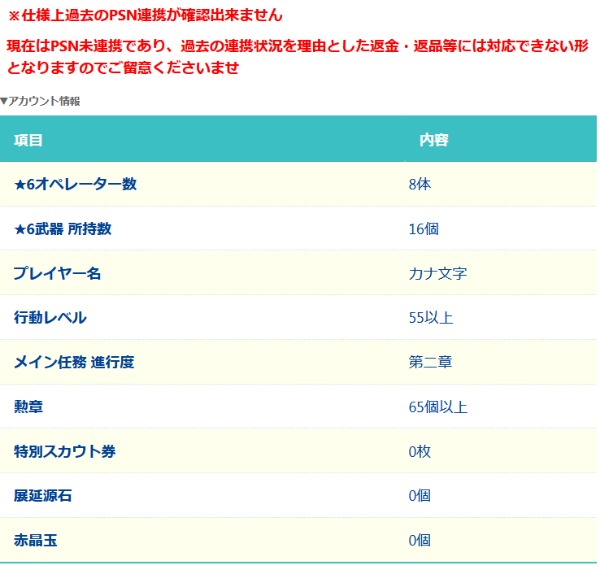The image size is (600, 571).
Task: Select the 赤晶玉 row label
Action: 36,540
